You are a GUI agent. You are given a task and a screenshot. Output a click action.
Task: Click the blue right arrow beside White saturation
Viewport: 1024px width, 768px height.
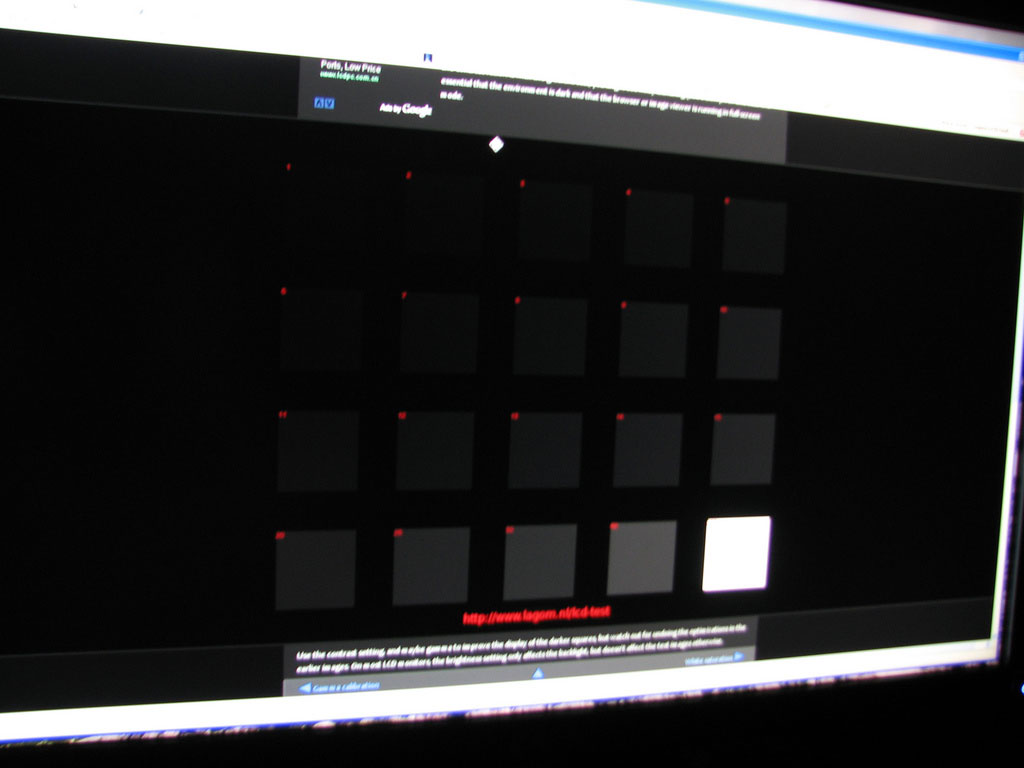point(739,656)
